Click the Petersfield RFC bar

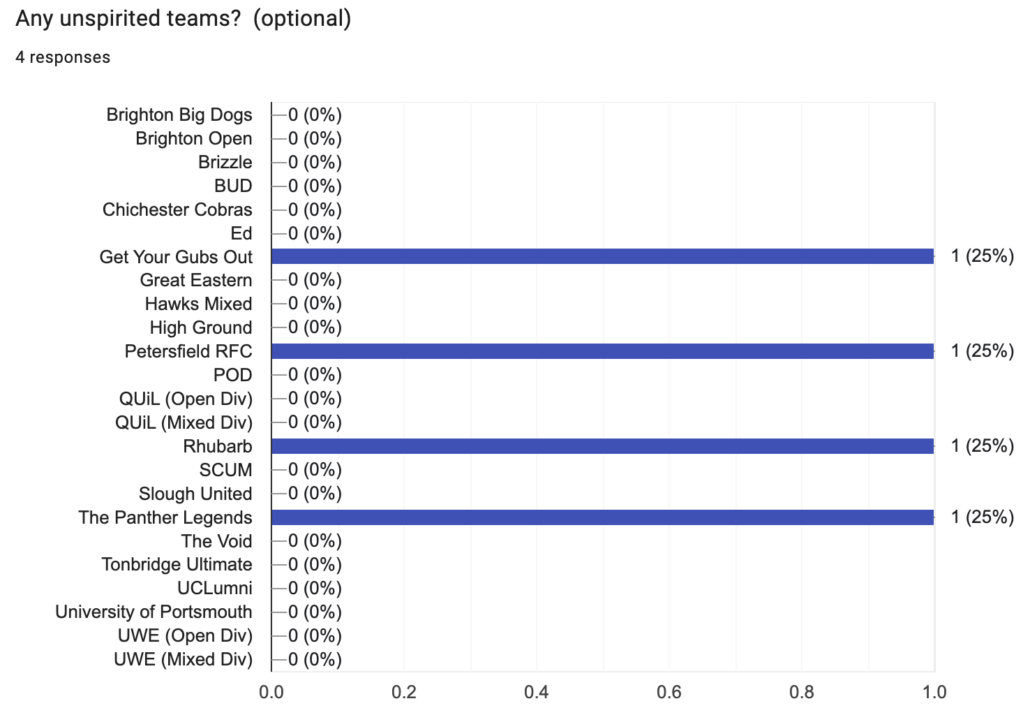[602, 351]
